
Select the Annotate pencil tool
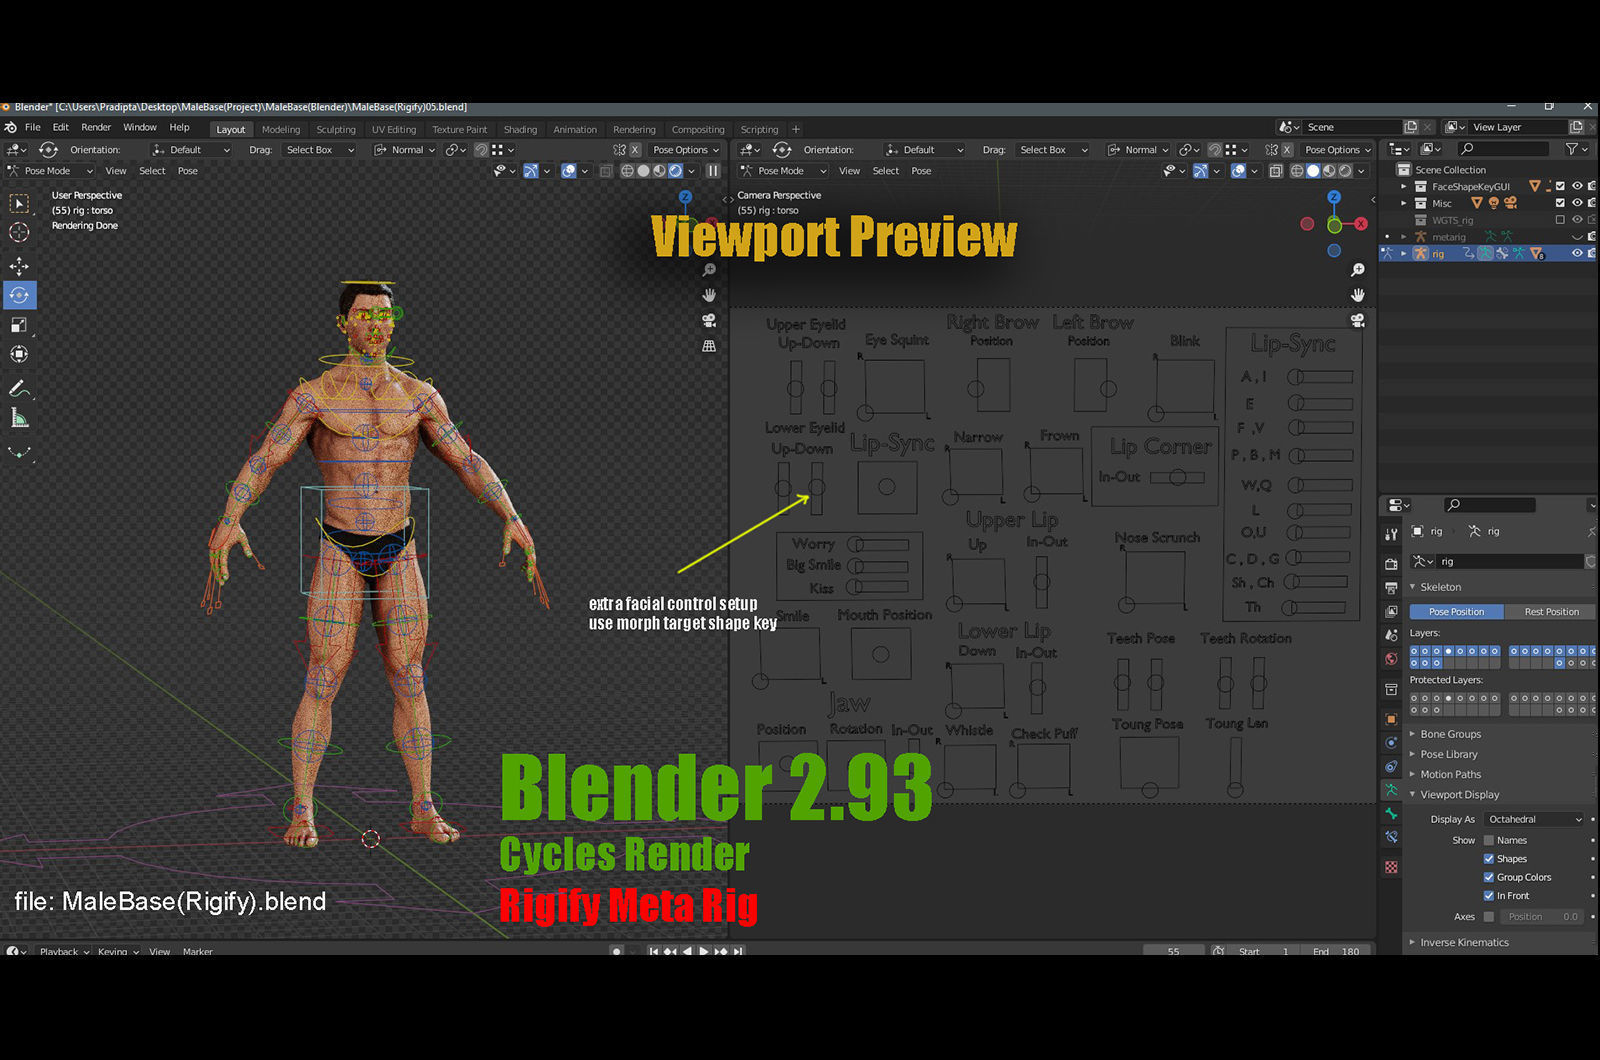pyautogui.click(x=19, y=388)
